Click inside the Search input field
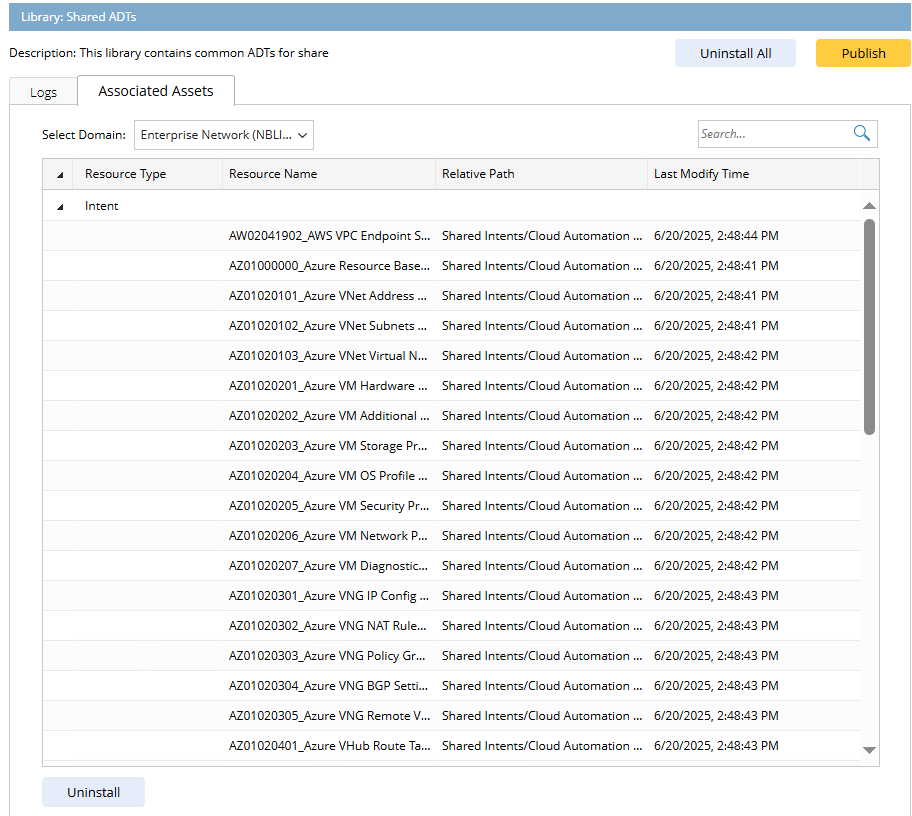This screenshot has height=816, width=912. coord(771,134)
